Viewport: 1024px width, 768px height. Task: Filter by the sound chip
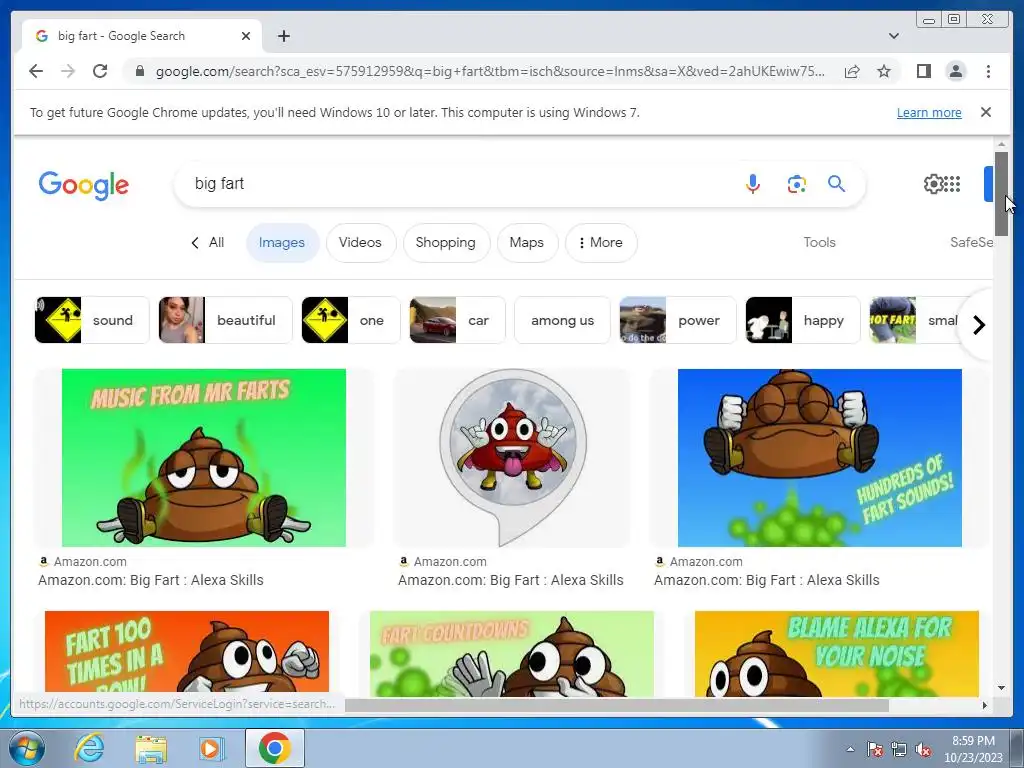click(x=92, y=320)
